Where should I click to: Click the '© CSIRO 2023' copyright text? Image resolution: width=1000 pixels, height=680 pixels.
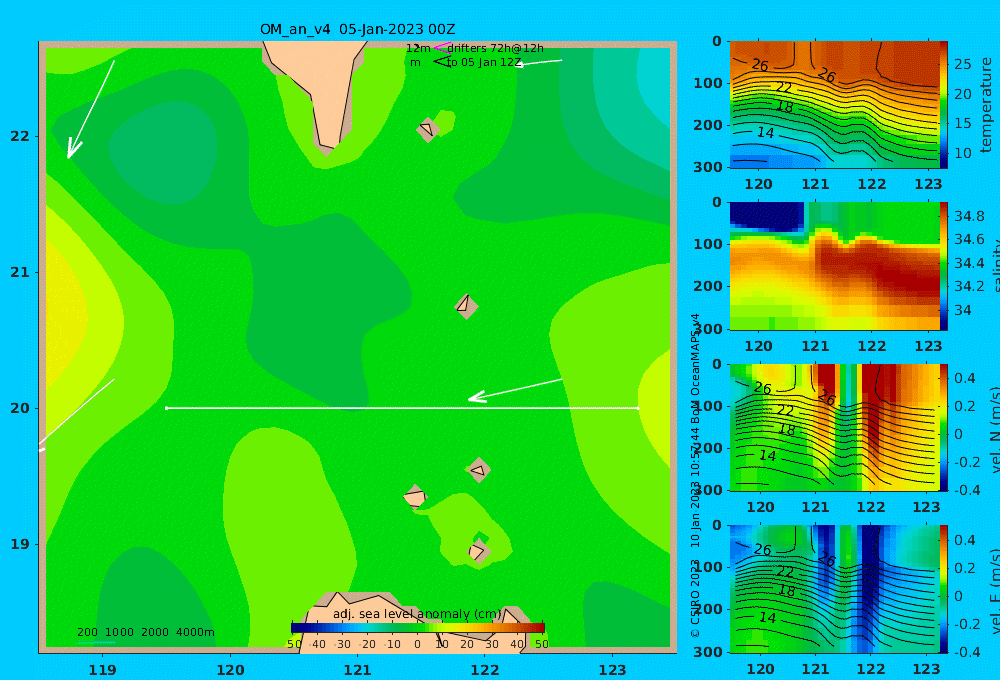tap(695, 598)
